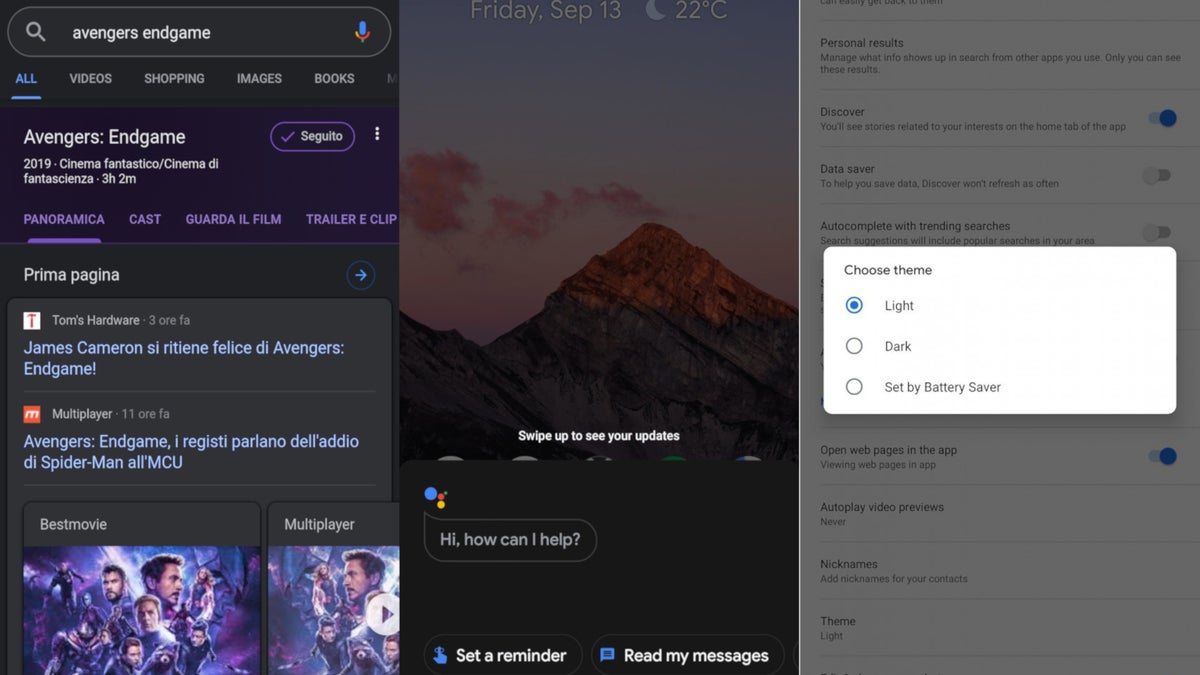Image resolution: width=1200 pixels, height=675 pixels.
Task: Toggle the Discover switch
Action: pos(1162,118)
